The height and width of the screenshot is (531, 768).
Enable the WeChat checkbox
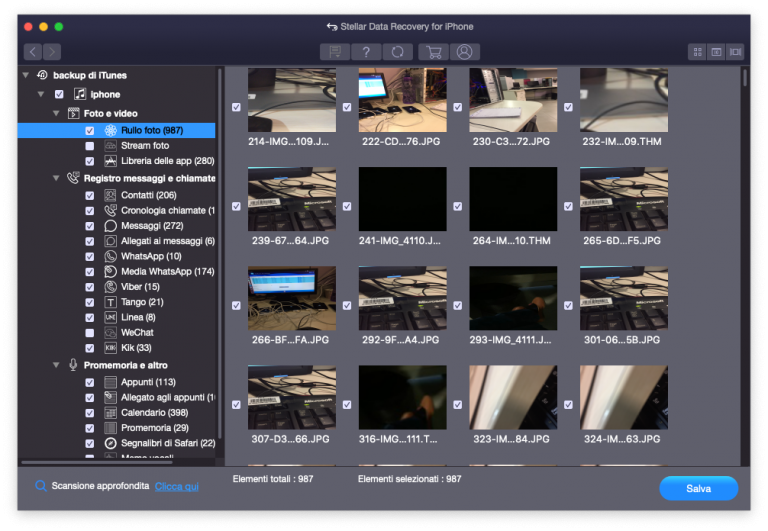pos(90,333)
